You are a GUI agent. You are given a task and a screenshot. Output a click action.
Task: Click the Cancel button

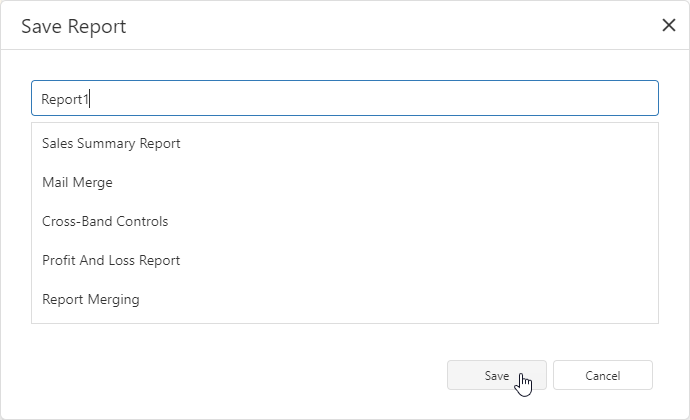pos(602,375)
